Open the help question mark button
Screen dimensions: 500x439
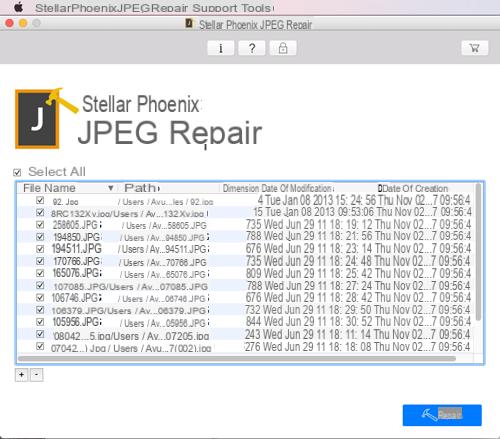252,48
